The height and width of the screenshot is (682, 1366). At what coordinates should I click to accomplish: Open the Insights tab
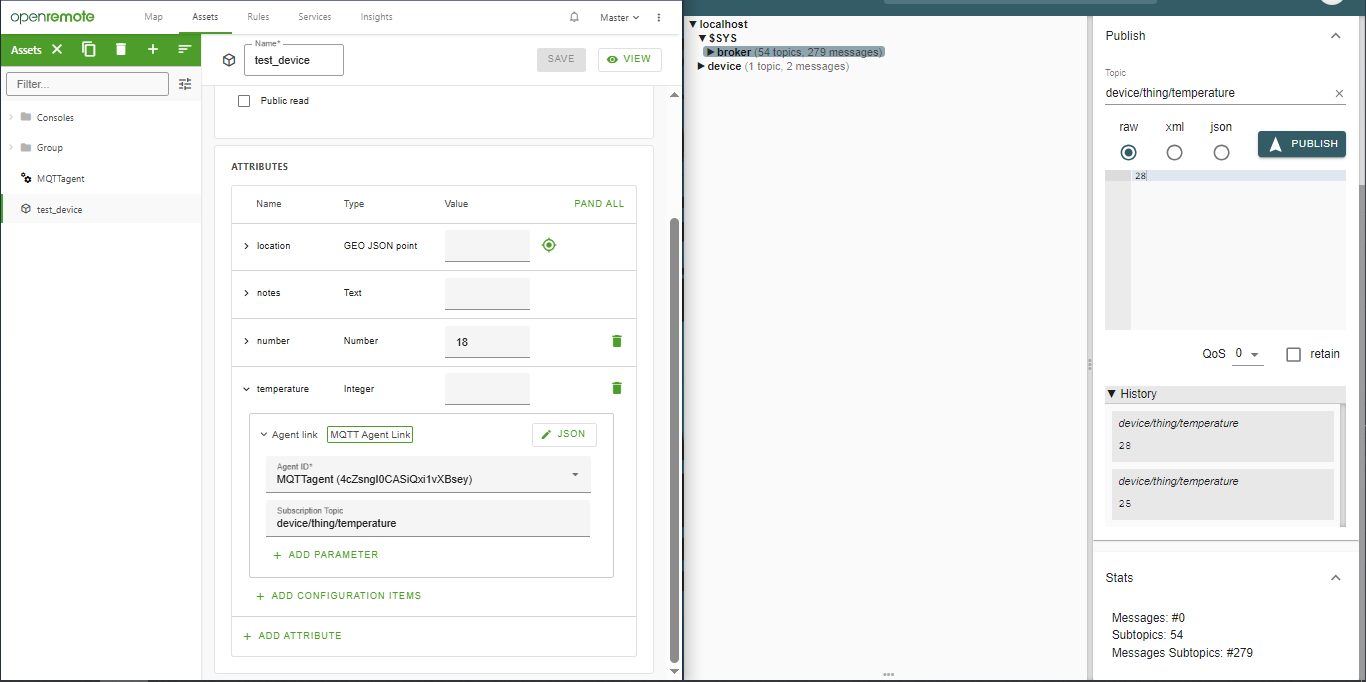click(x=376, y=17)
